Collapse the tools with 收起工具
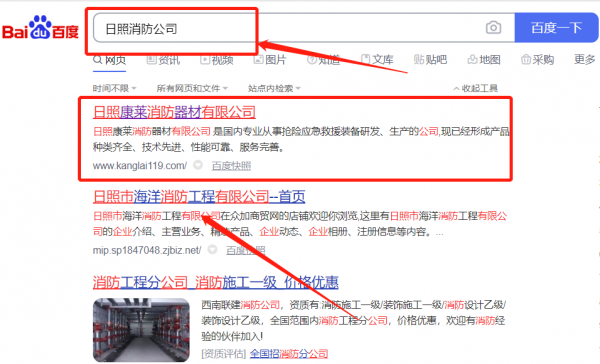 point(476,88)
